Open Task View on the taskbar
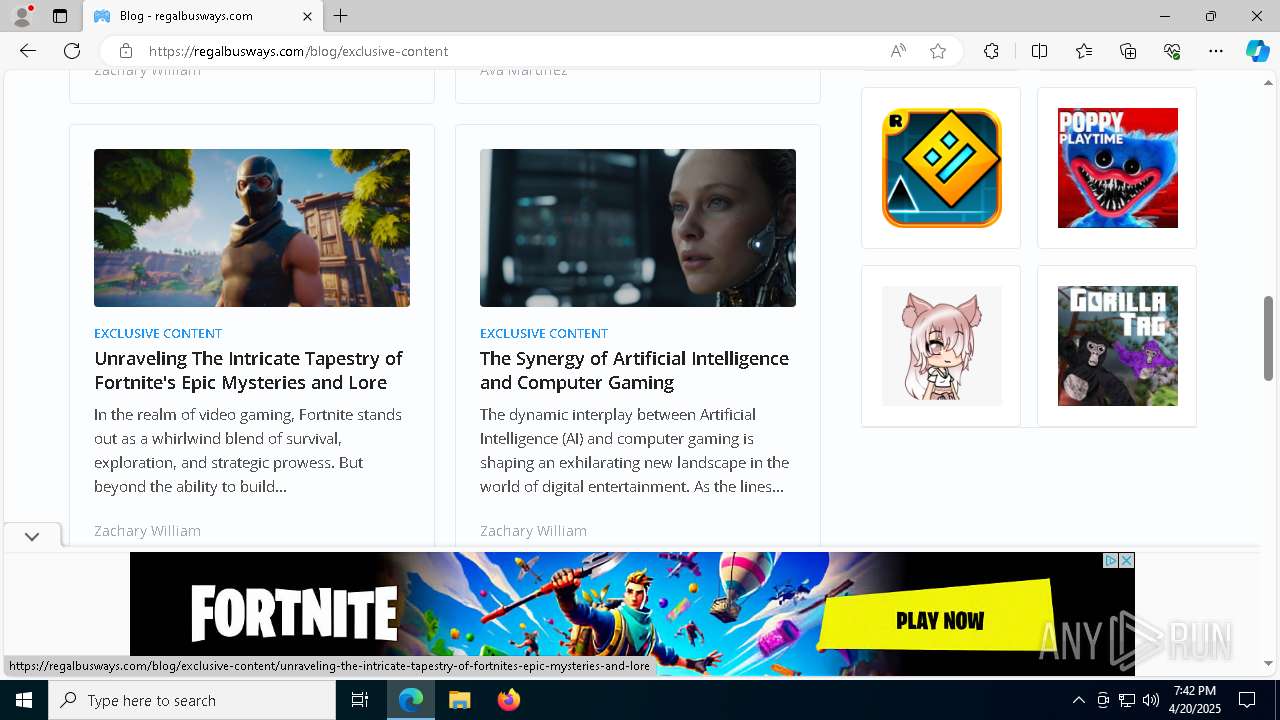Image resolution: width=1280 pixels, height=720 pixels. click(x=360, y=700)
